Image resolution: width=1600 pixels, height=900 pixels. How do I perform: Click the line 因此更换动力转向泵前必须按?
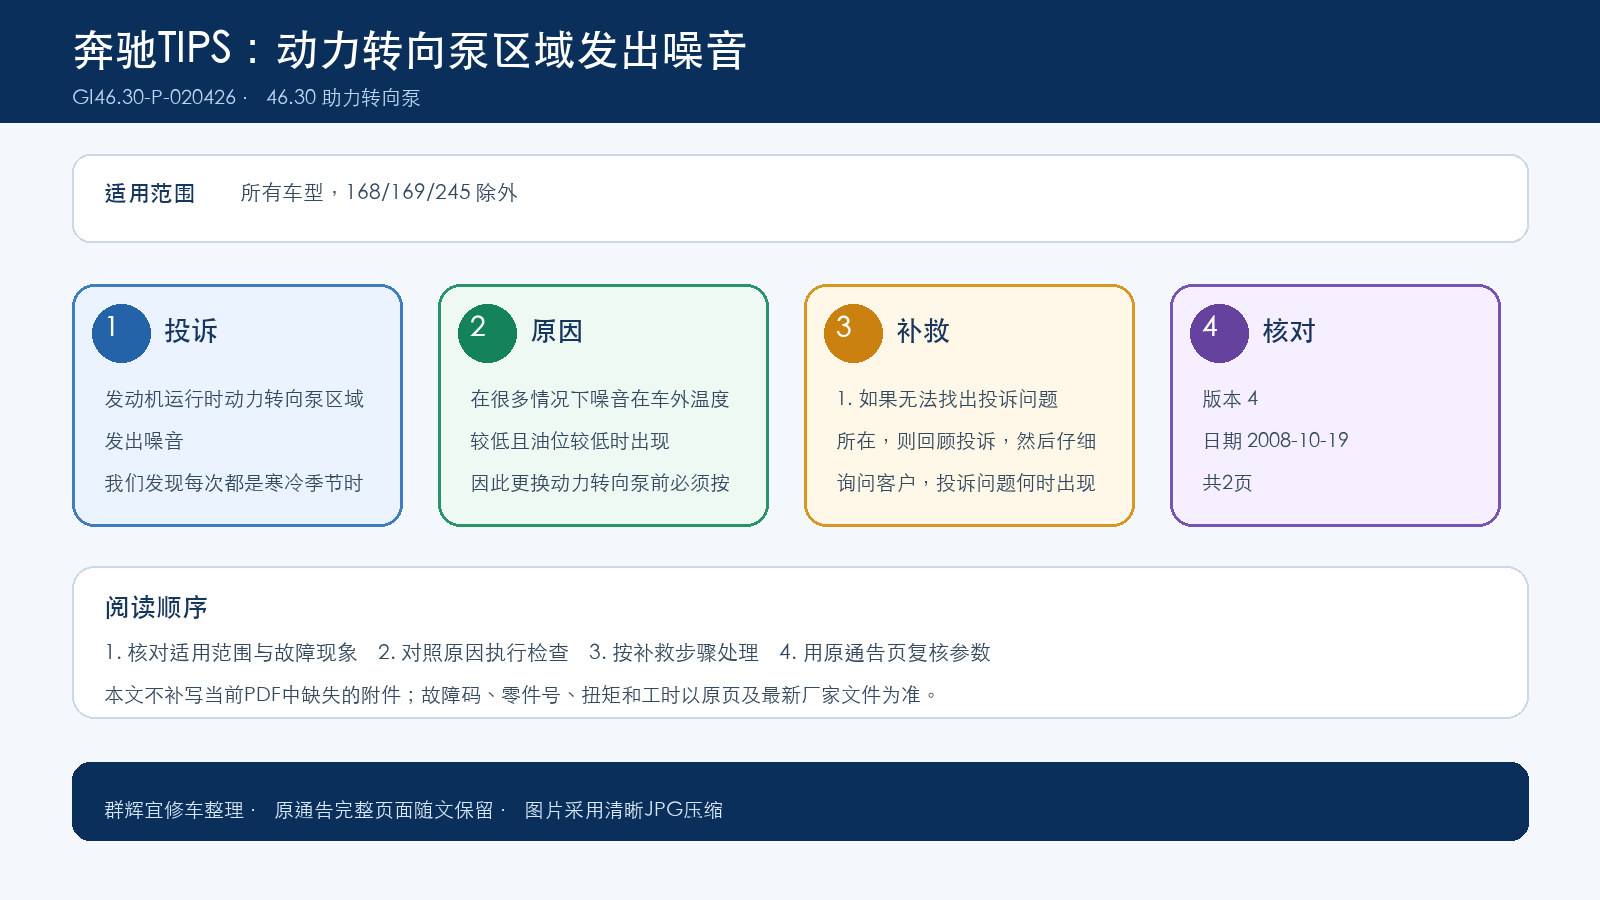point(600,483)
